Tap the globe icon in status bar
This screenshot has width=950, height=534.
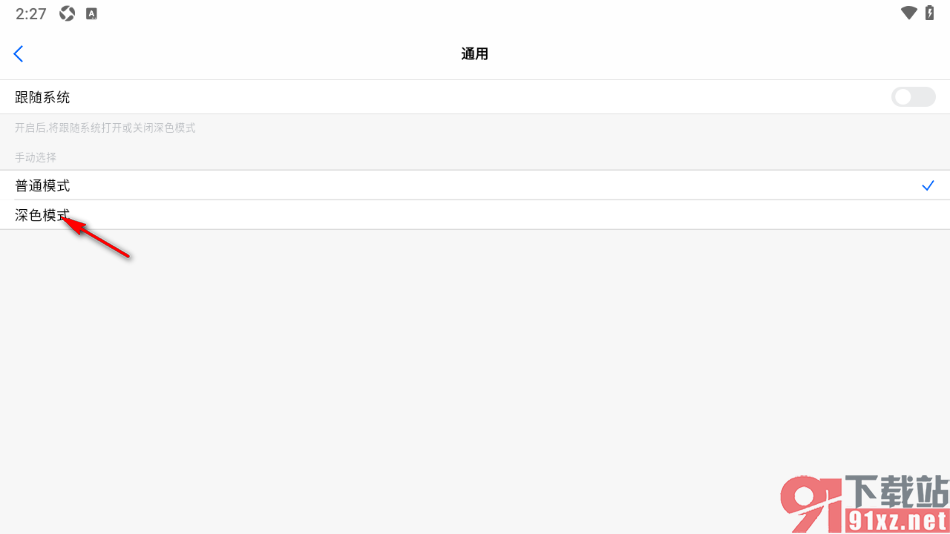pyautogui.click(x=67, y=13)
